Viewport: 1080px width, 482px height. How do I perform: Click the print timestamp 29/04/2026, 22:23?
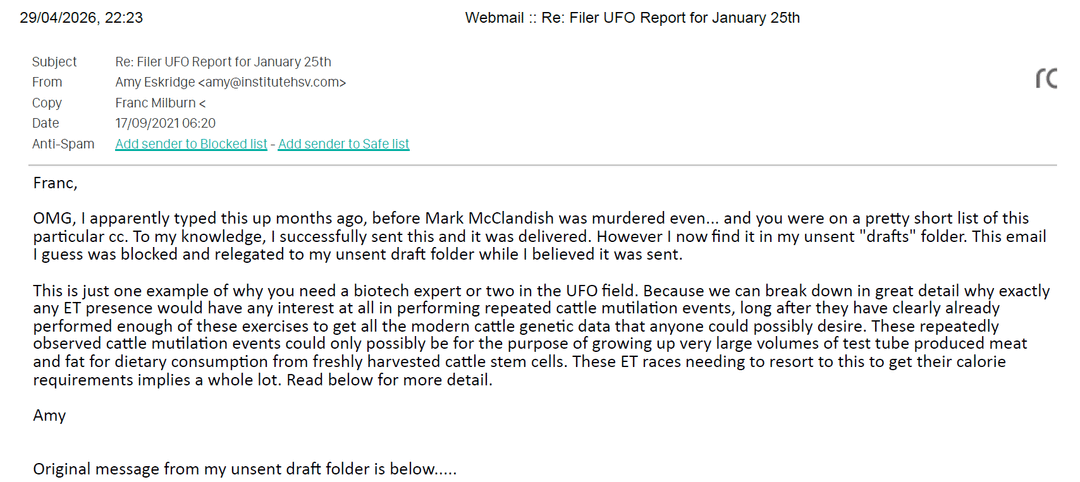75,17
